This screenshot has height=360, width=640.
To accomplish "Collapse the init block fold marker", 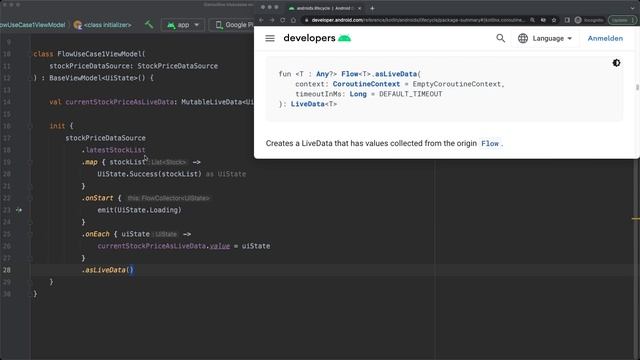I will coord(30,126).
